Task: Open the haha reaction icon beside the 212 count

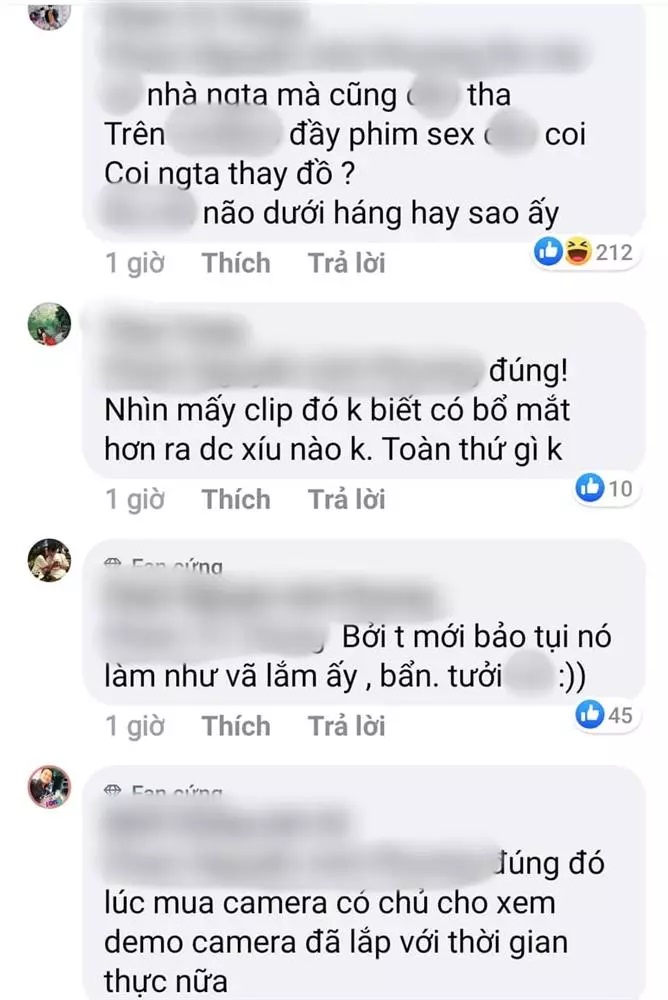Action: pos(578,253)
